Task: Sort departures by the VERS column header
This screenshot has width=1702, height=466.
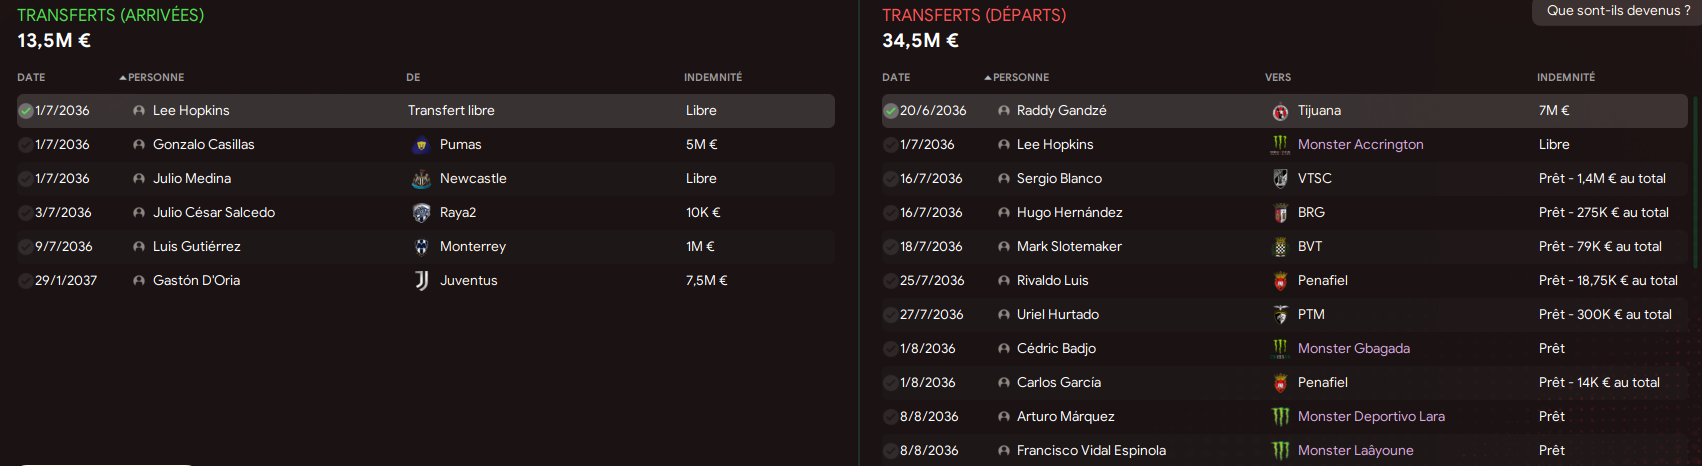Action: [x=1278, y=77]
